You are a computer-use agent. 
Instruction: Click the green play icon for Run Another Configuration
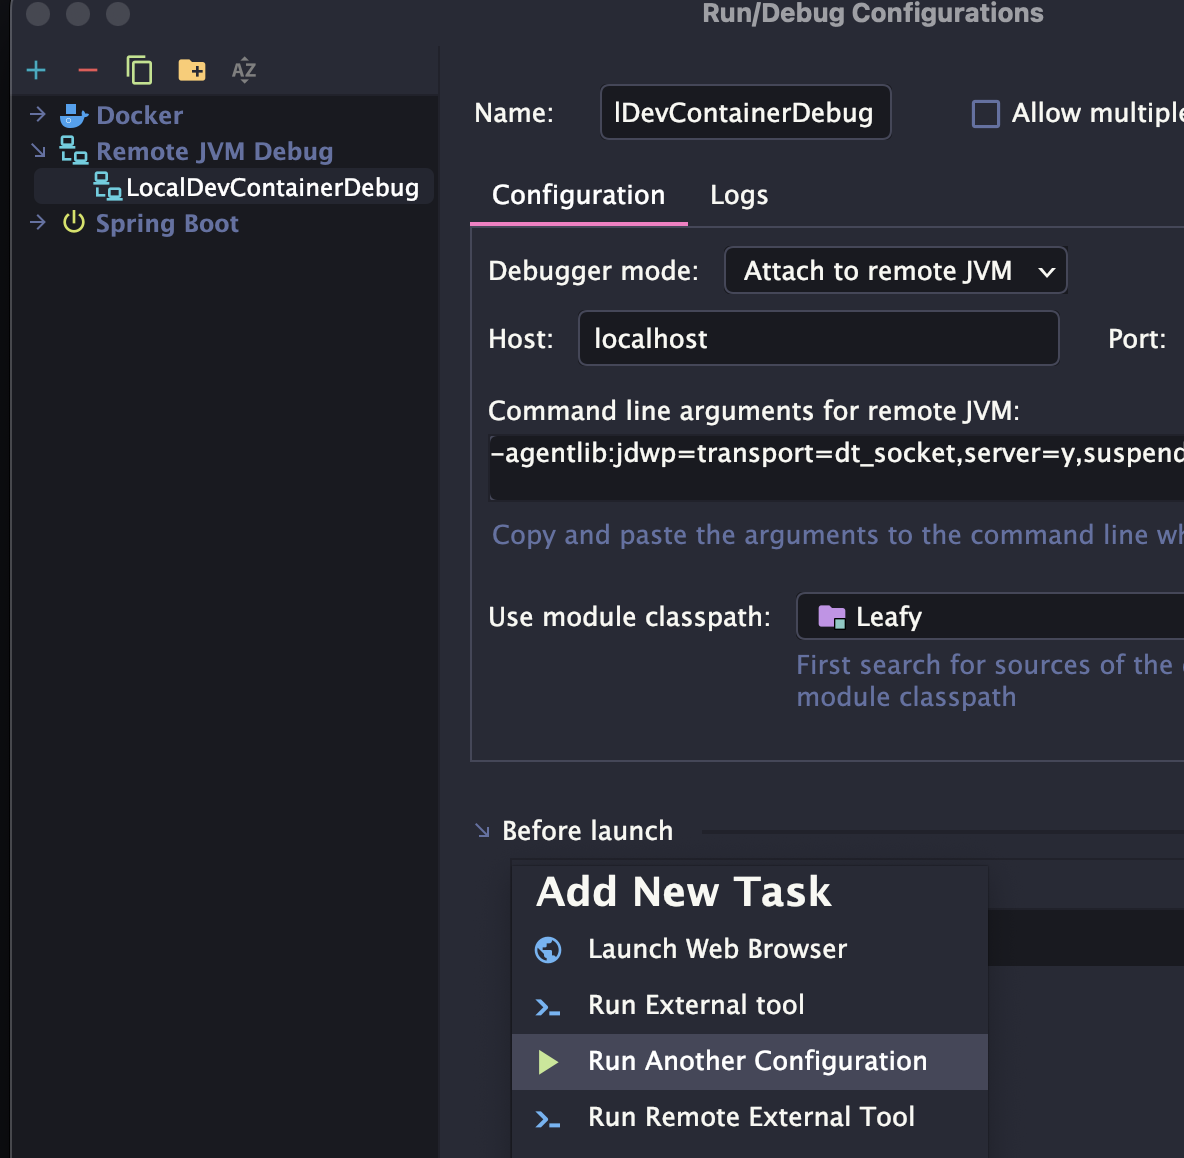pos(548,1062)
